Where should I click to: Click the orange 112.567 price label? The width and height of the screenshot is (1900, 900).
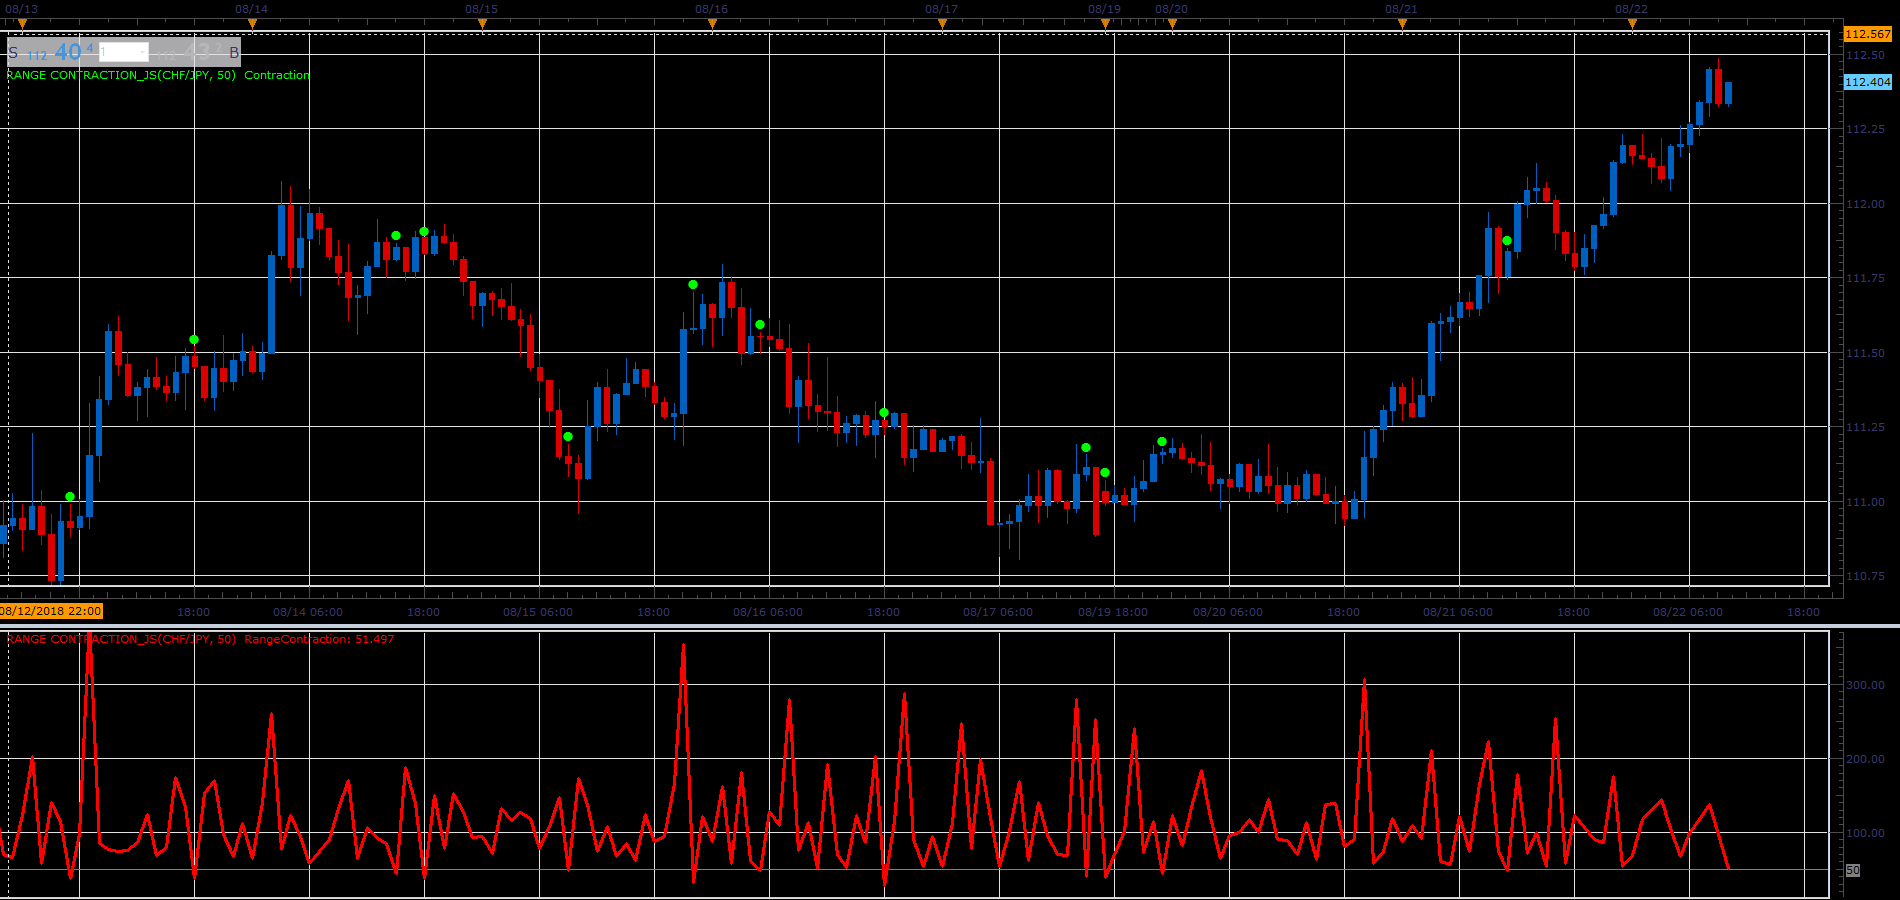[x=1868, y=34]
